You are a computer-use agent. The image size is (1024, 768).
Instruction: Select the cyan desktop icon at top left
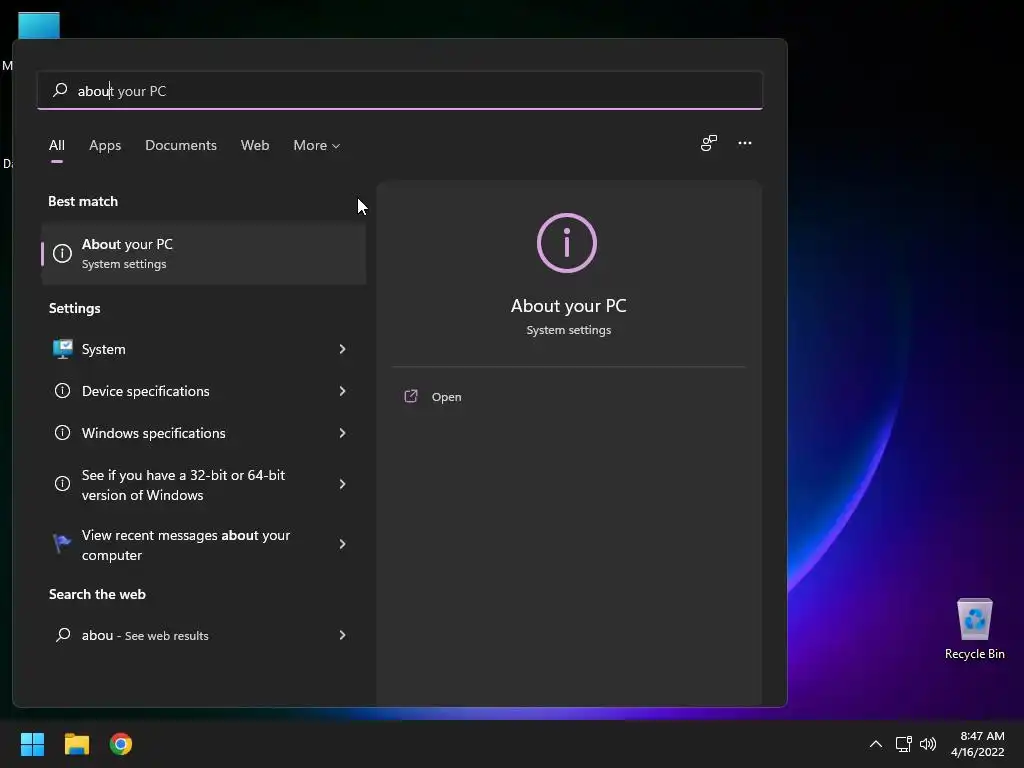coord(39,25)
